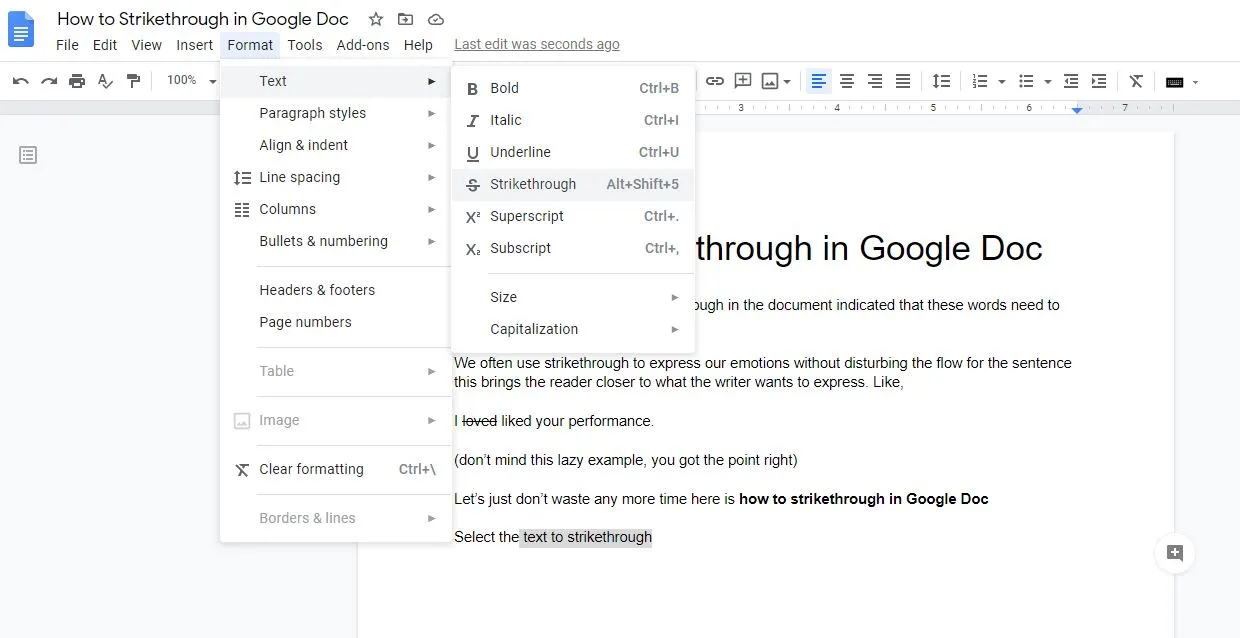Click the Insert image icon
The width and height of the screenshot is (1240, 638).
point(770,81)
